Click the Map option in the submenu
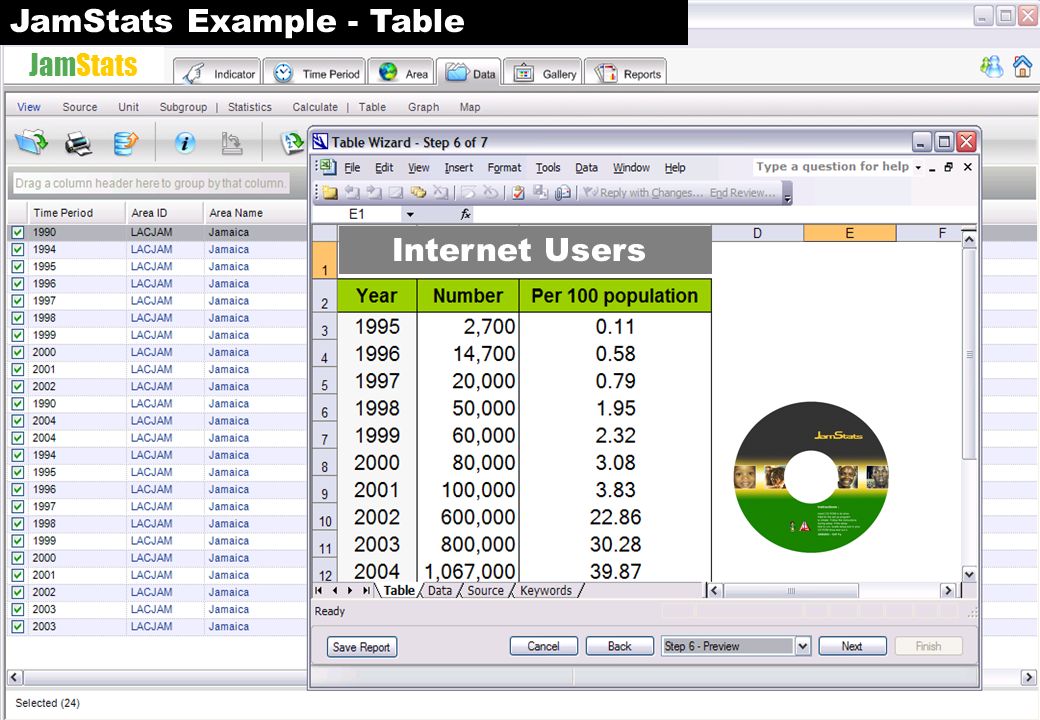Screen dimensions: 1040x720 click(x=470, y=107)
